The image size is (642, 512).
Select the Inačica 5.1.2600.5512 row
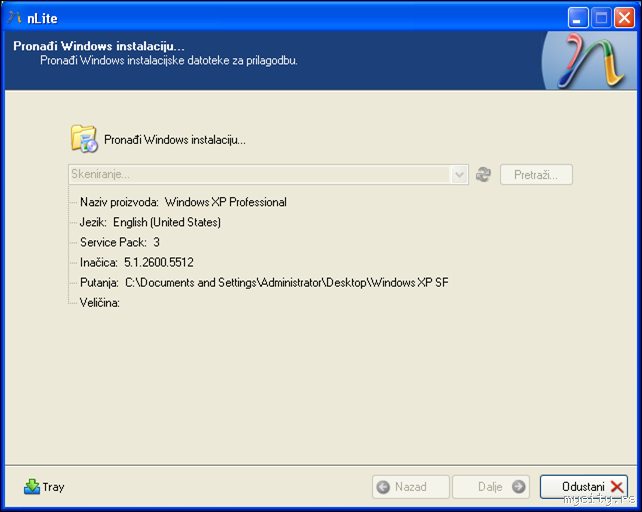click(136, 262)
